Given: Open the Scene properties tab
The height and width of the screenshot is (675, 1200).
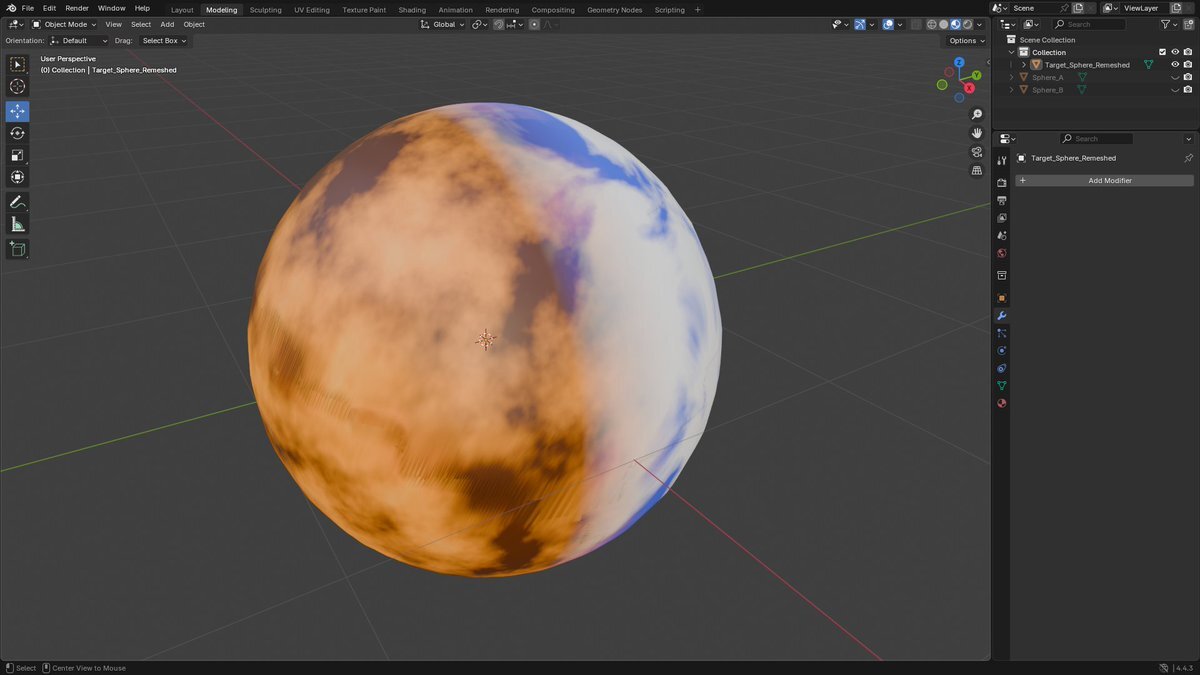Looking at the screenshot, I should click(x=1002, y=235).
